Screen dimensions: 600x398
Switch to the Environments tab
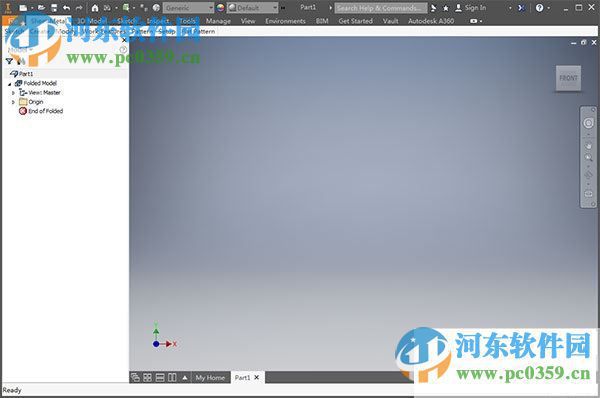(x=285, y=21)
